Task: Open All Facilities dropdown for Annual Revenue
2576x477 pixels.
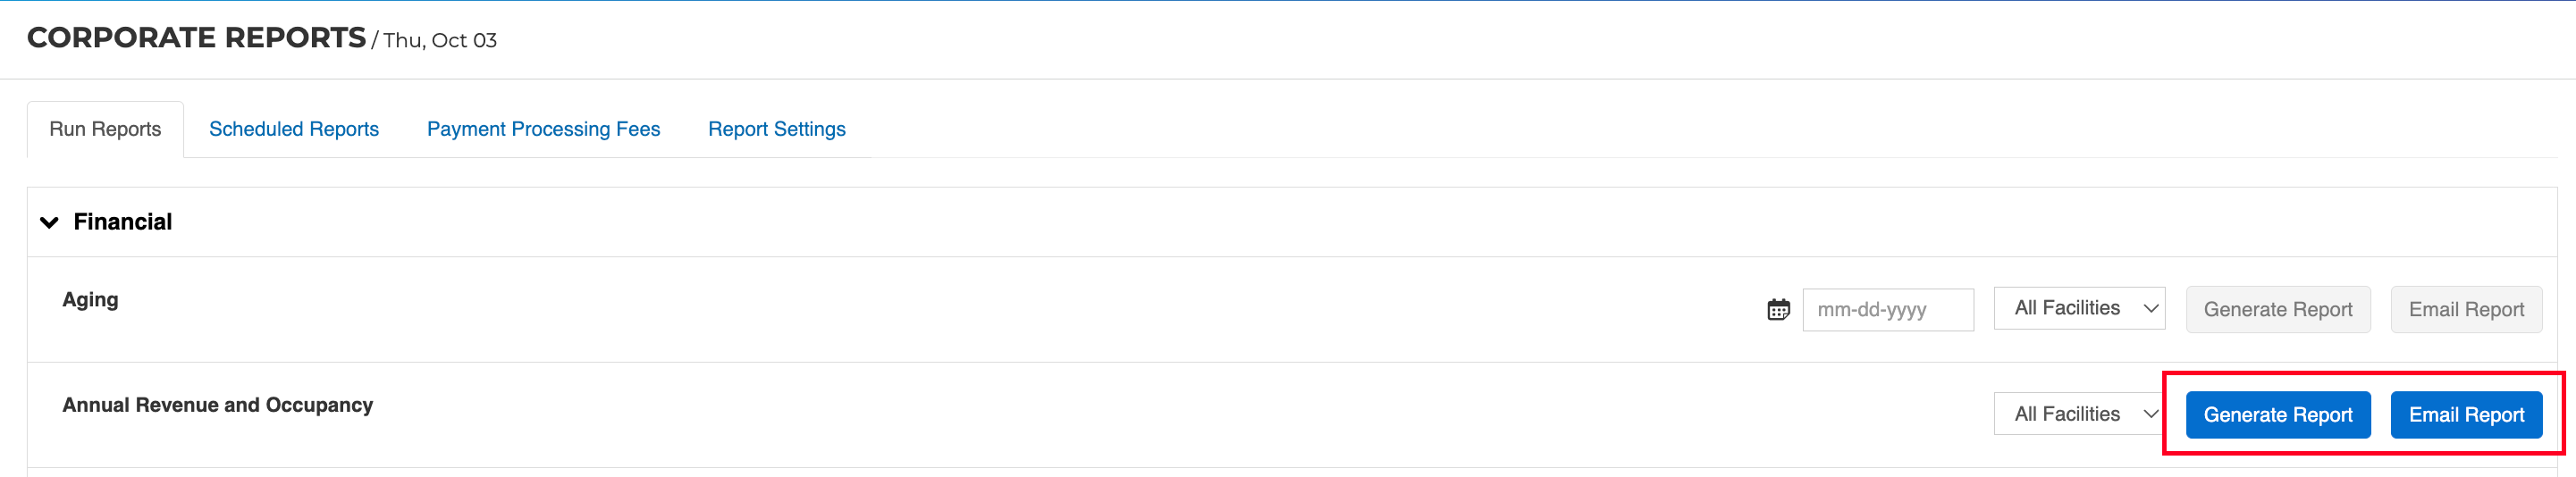Action: (x=2079, y=414)
